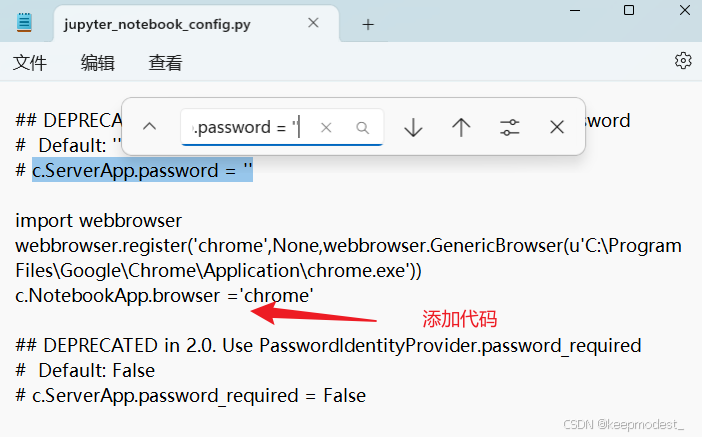The height and width of the screenshot is (437, 702).
Task: Click the Notepad app icon
Action: 24,22
